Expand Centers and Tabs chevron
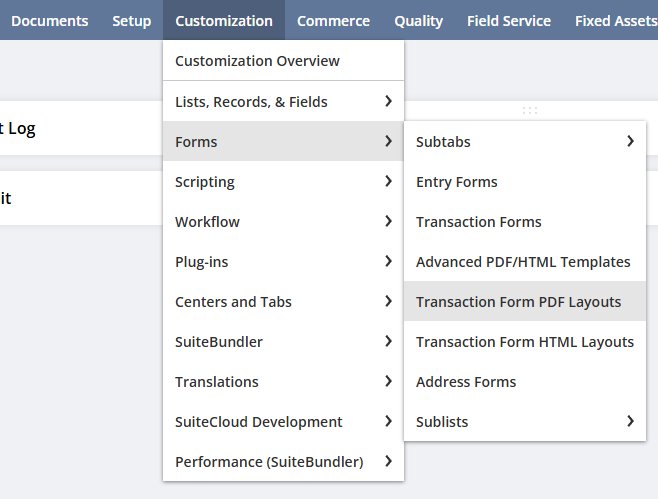This screenshot has width=658, height=499. pos(388,301)
